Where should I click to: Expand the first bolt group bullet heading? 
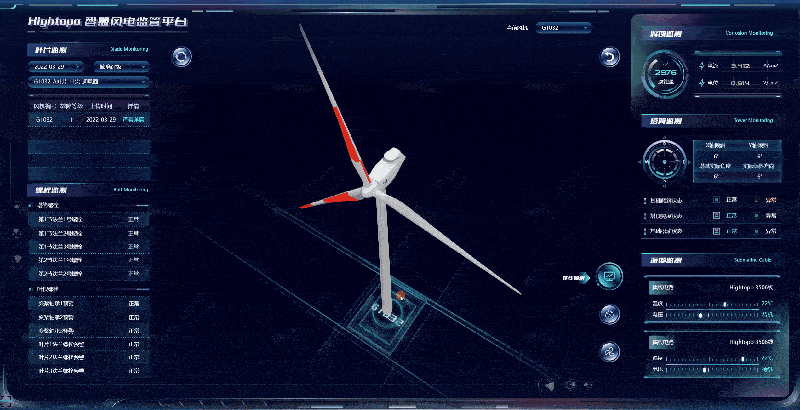[x=46, y=205]
